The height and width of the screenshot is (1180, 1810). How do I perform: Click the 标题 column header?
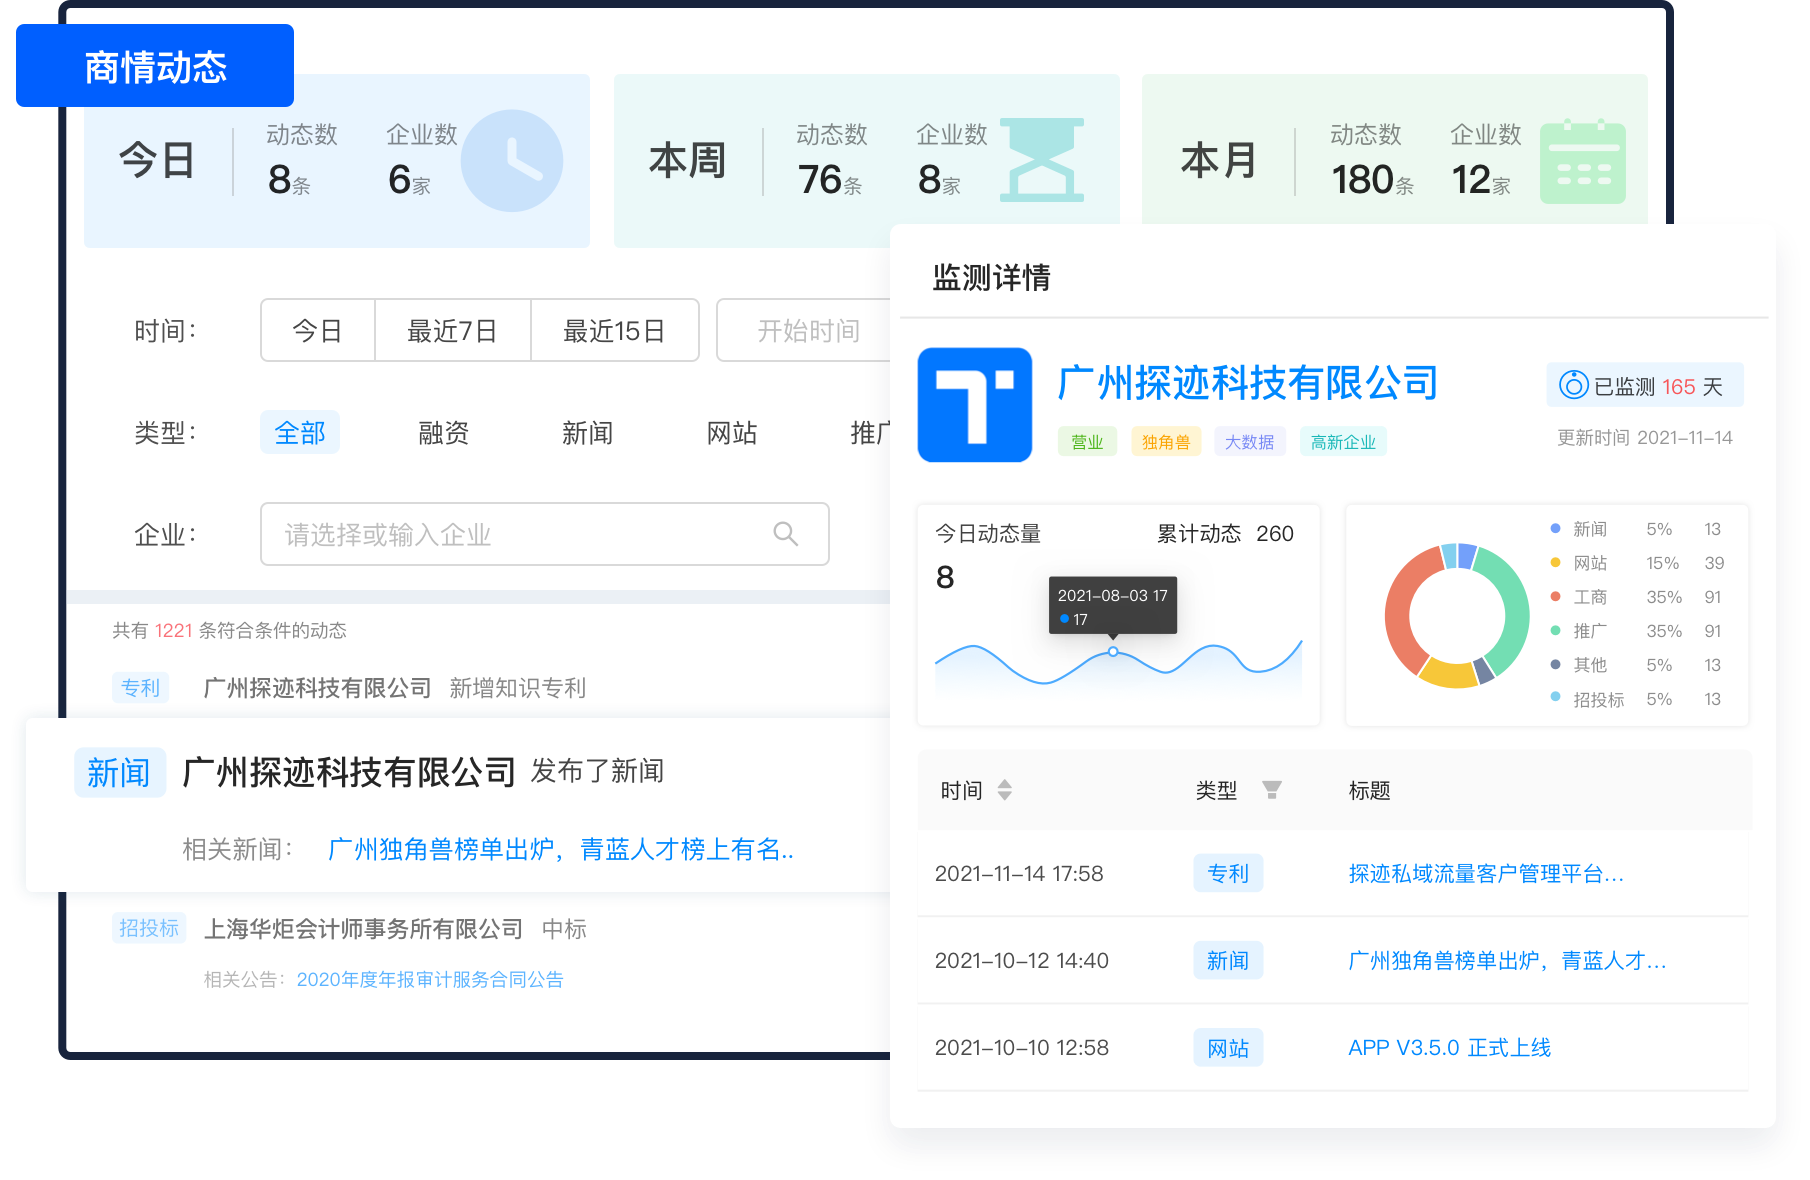click(1370, 790)
